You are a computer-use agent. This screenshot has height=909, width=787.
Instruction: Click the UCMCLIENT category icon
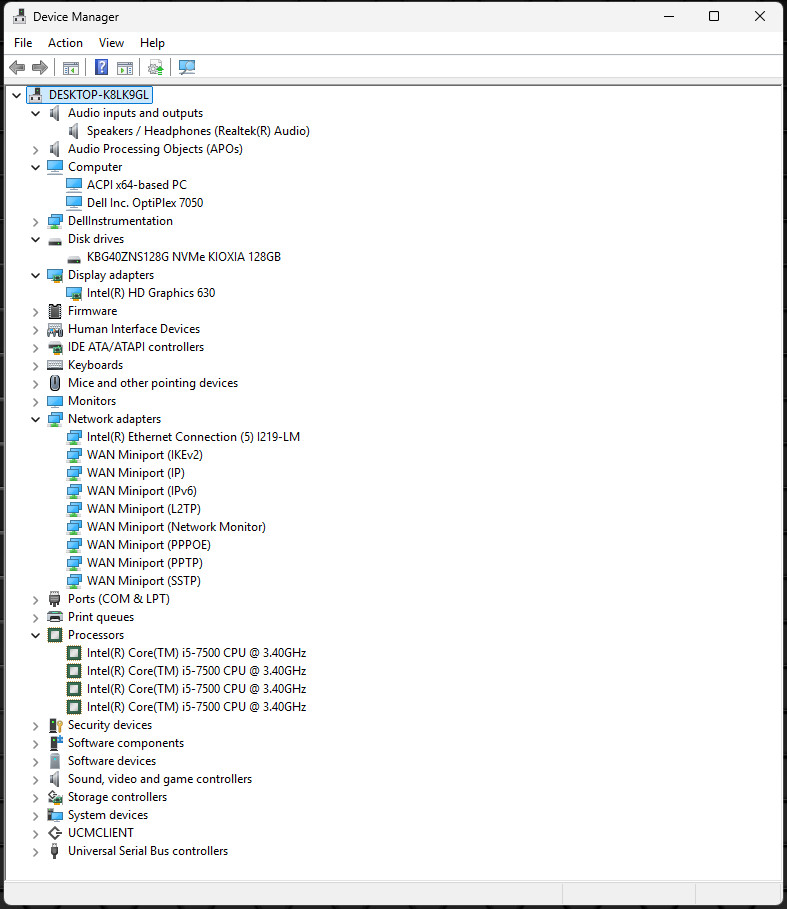54,833
